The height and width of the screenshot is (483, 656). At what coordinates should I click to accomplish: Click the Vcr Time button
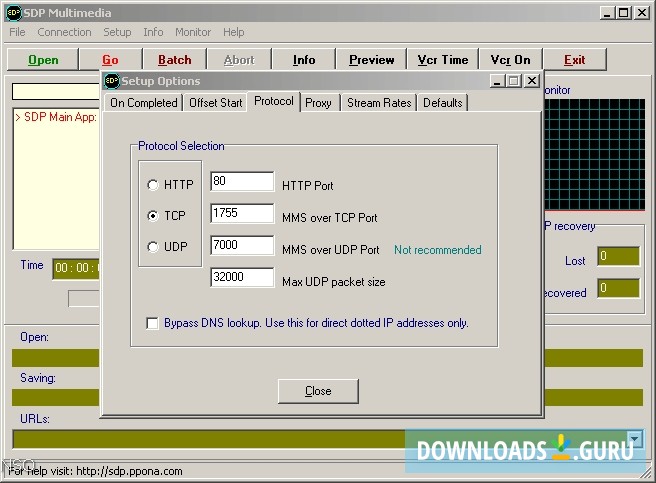point(443,60)
